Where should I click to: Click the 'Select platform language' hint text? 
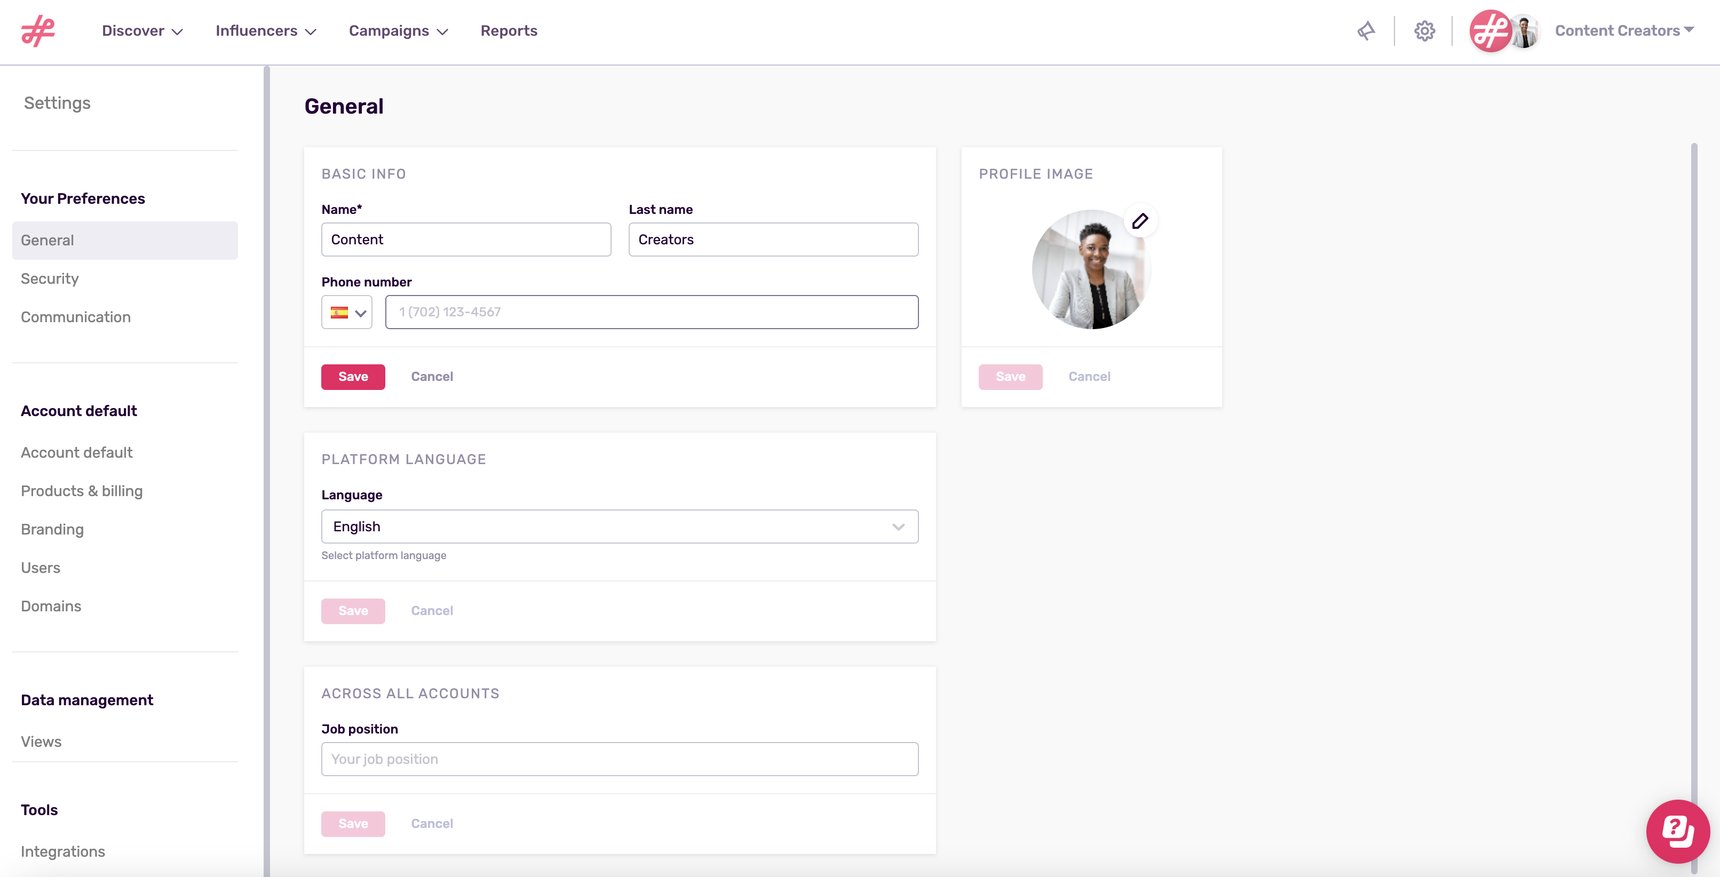coord(384,556)
